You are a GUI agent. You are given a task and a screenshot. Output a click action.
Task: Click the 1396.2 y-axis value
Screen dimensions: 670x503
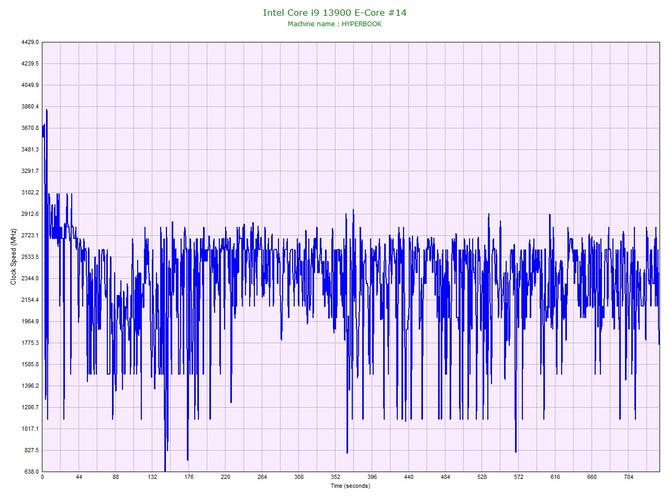coord(30,385)
